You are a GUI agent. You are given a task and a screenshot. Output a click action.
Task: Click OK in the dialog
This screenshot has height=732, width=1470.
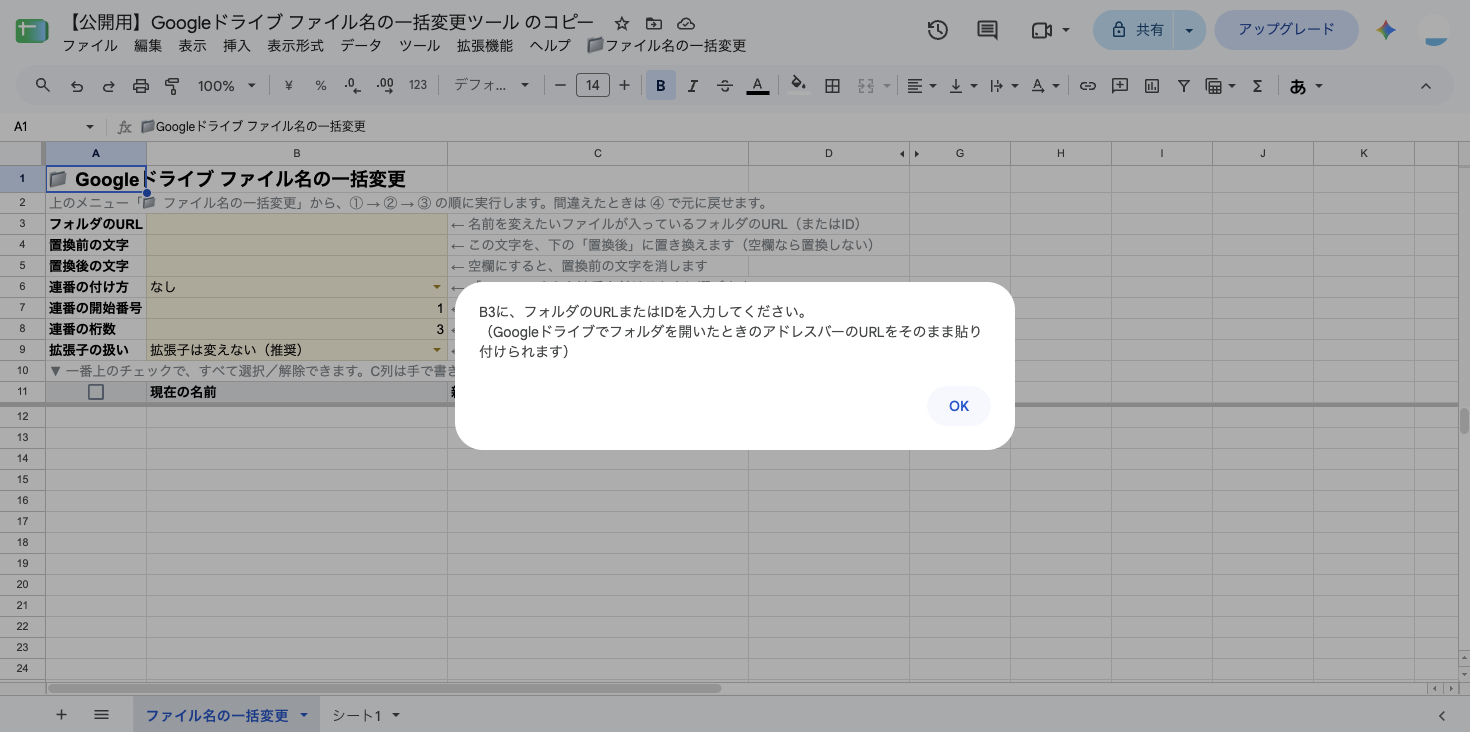click(x=959, y=406)
